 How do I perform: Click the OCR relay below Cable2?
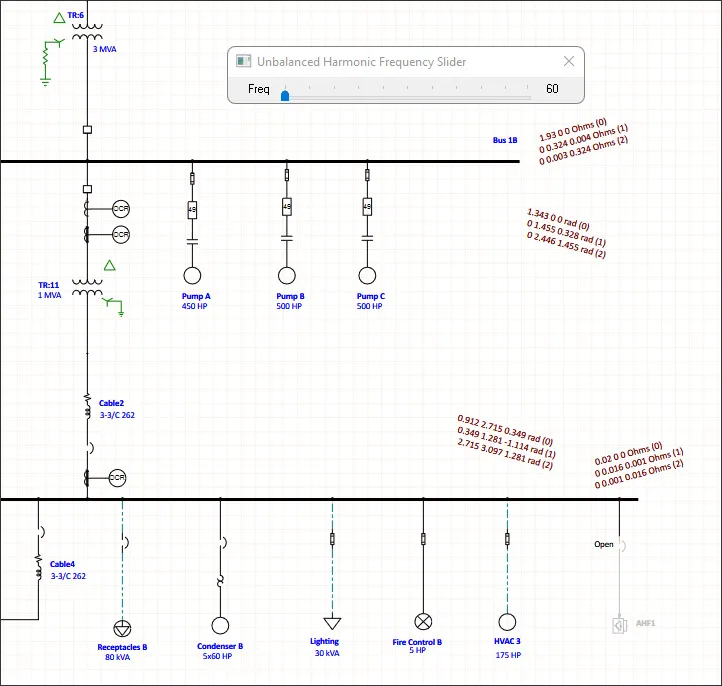click(x=117, y=477)
